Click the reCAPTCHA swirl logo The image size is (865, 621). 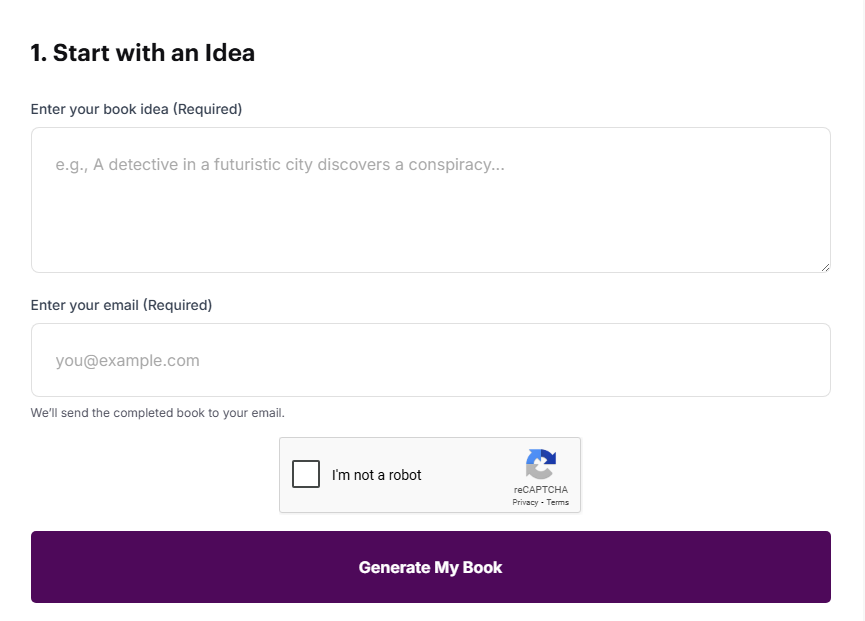[540, 465]
